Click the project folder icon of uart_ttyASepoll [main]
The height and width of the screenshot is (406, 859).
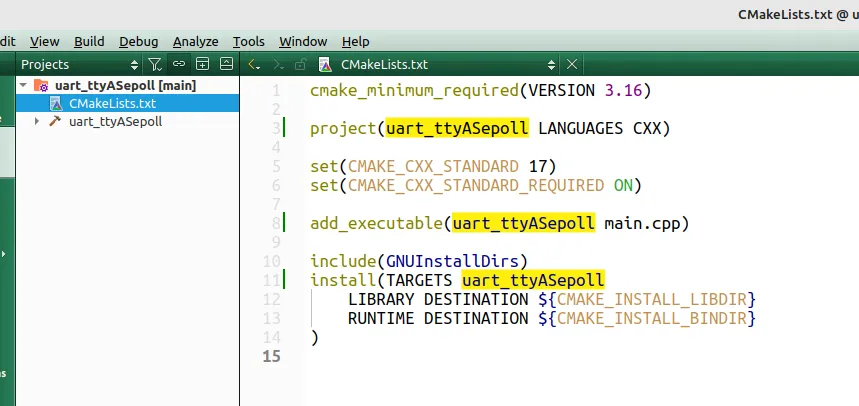pos(42,85)
